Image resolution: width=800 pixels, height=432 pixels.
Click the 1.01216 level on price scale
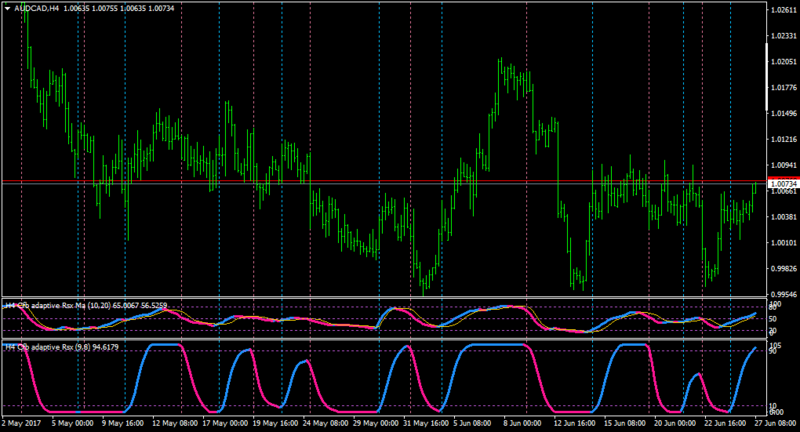tap(783, 139)
